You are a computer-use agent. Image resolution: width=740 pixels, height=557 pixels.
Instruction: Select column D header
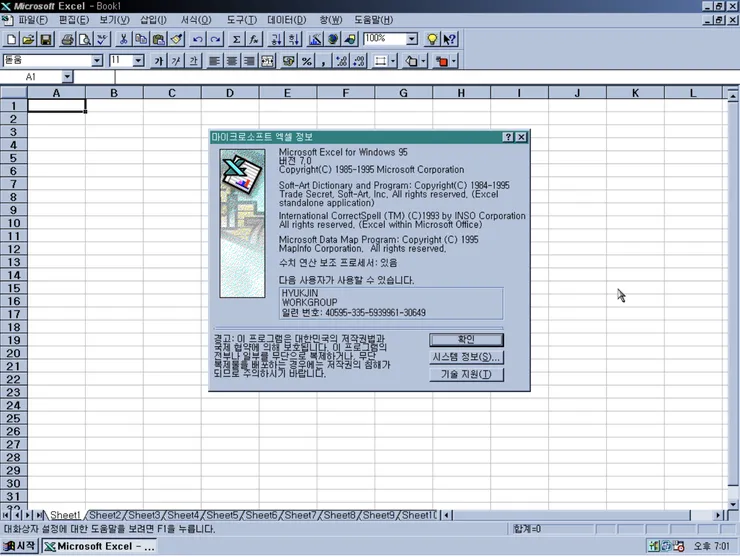coord(230,93)
